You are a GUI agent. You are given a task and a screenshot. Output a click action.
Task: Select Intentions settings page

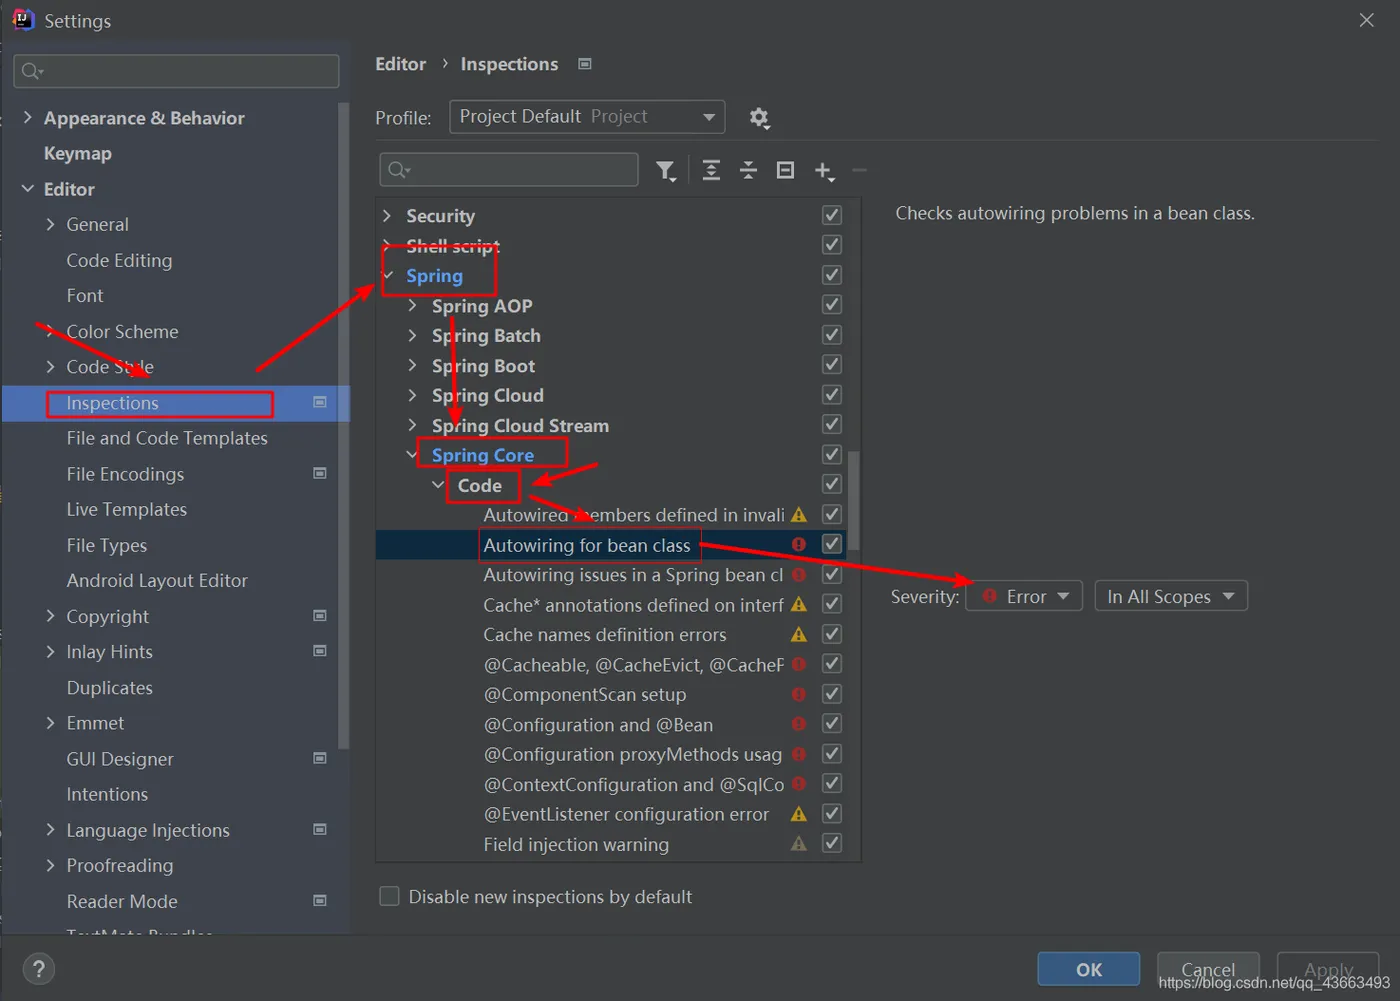pyautogui.click(x=107, y=794)
